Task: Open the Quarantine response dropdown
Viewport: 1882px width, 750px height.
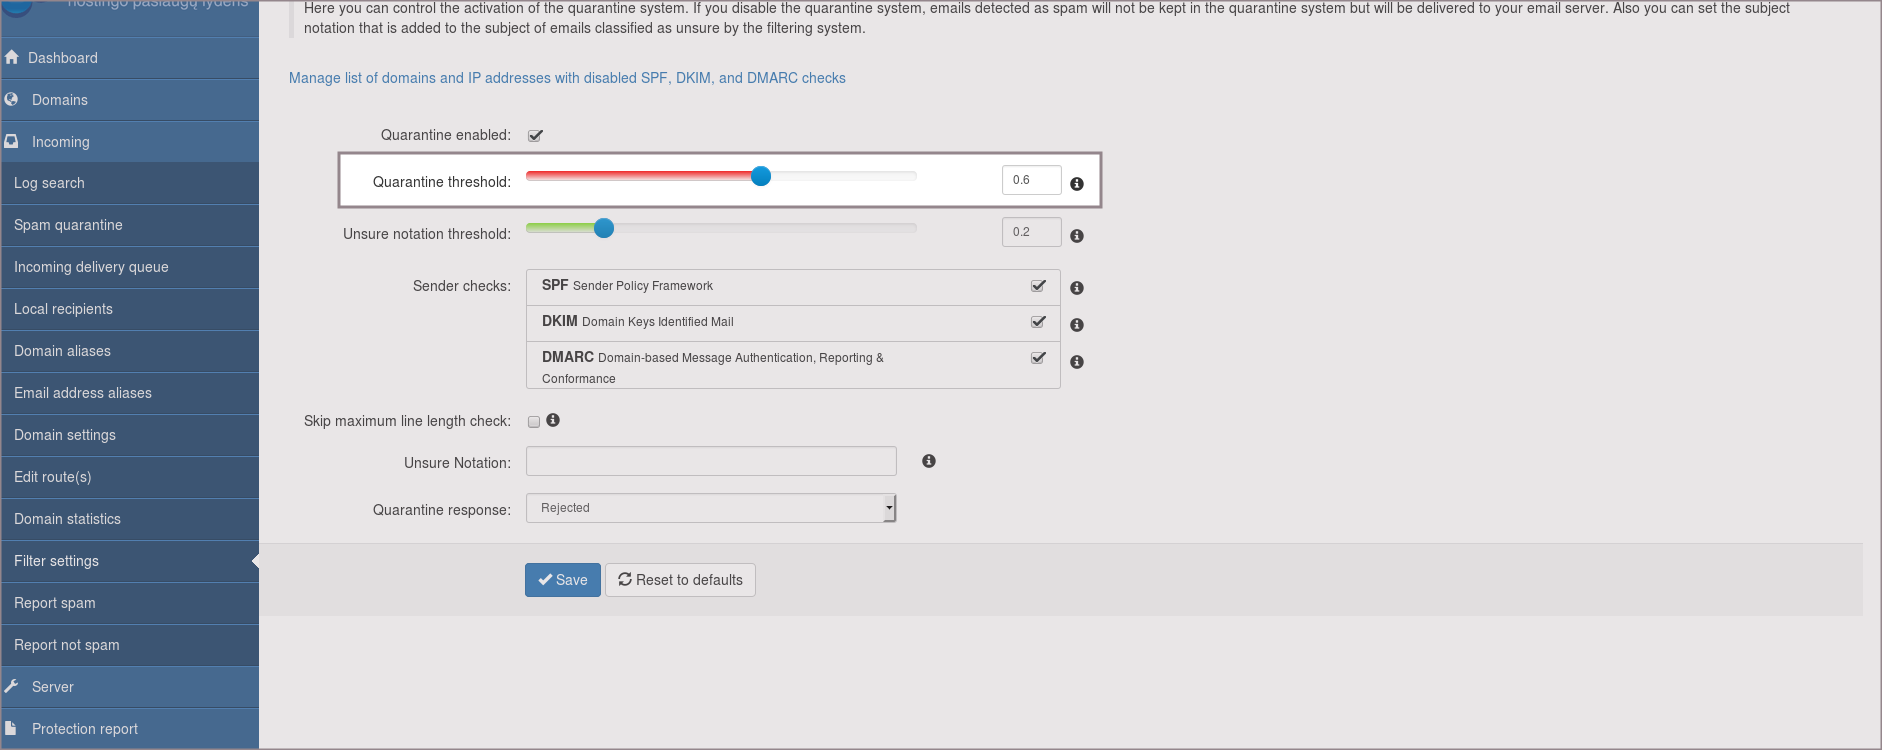Action: (x=710, y=508)
